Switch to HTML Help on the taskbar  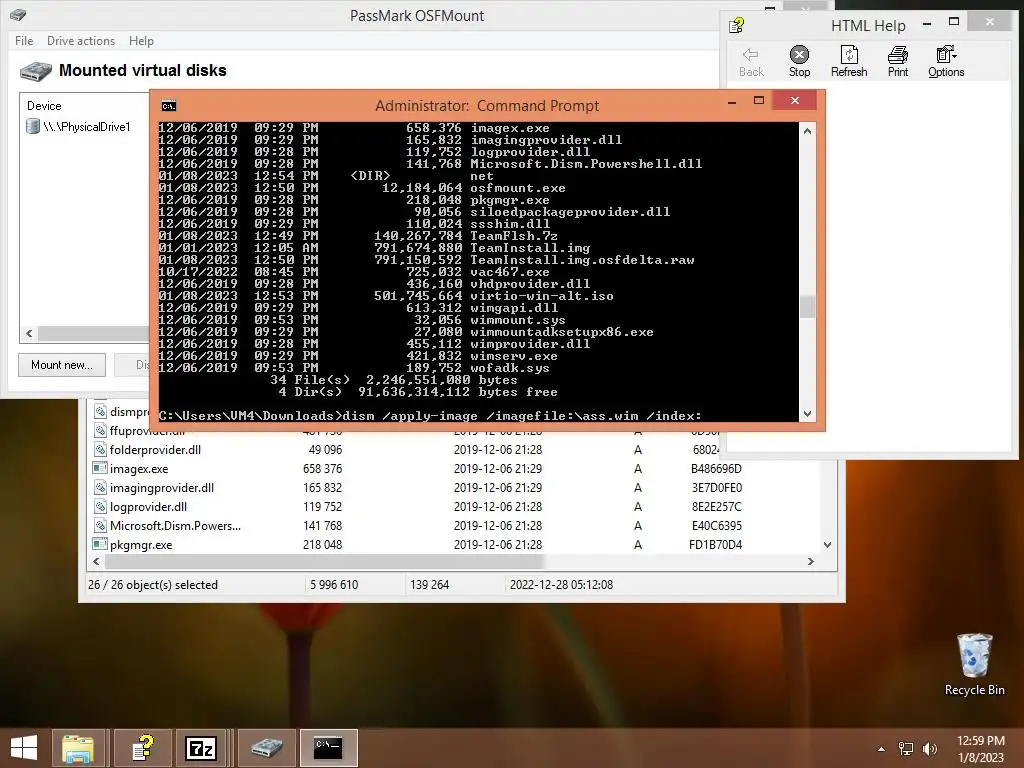coord(143,748)
